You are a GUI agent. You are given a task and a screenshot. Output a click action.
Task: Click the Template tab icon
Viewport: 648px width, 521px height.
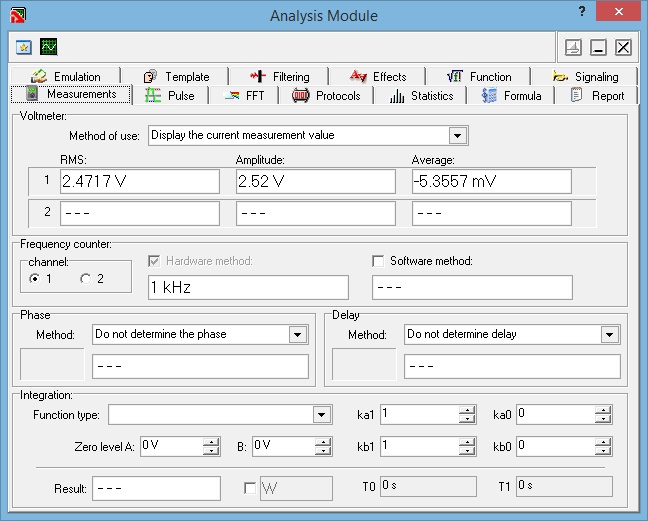point(150,76)
